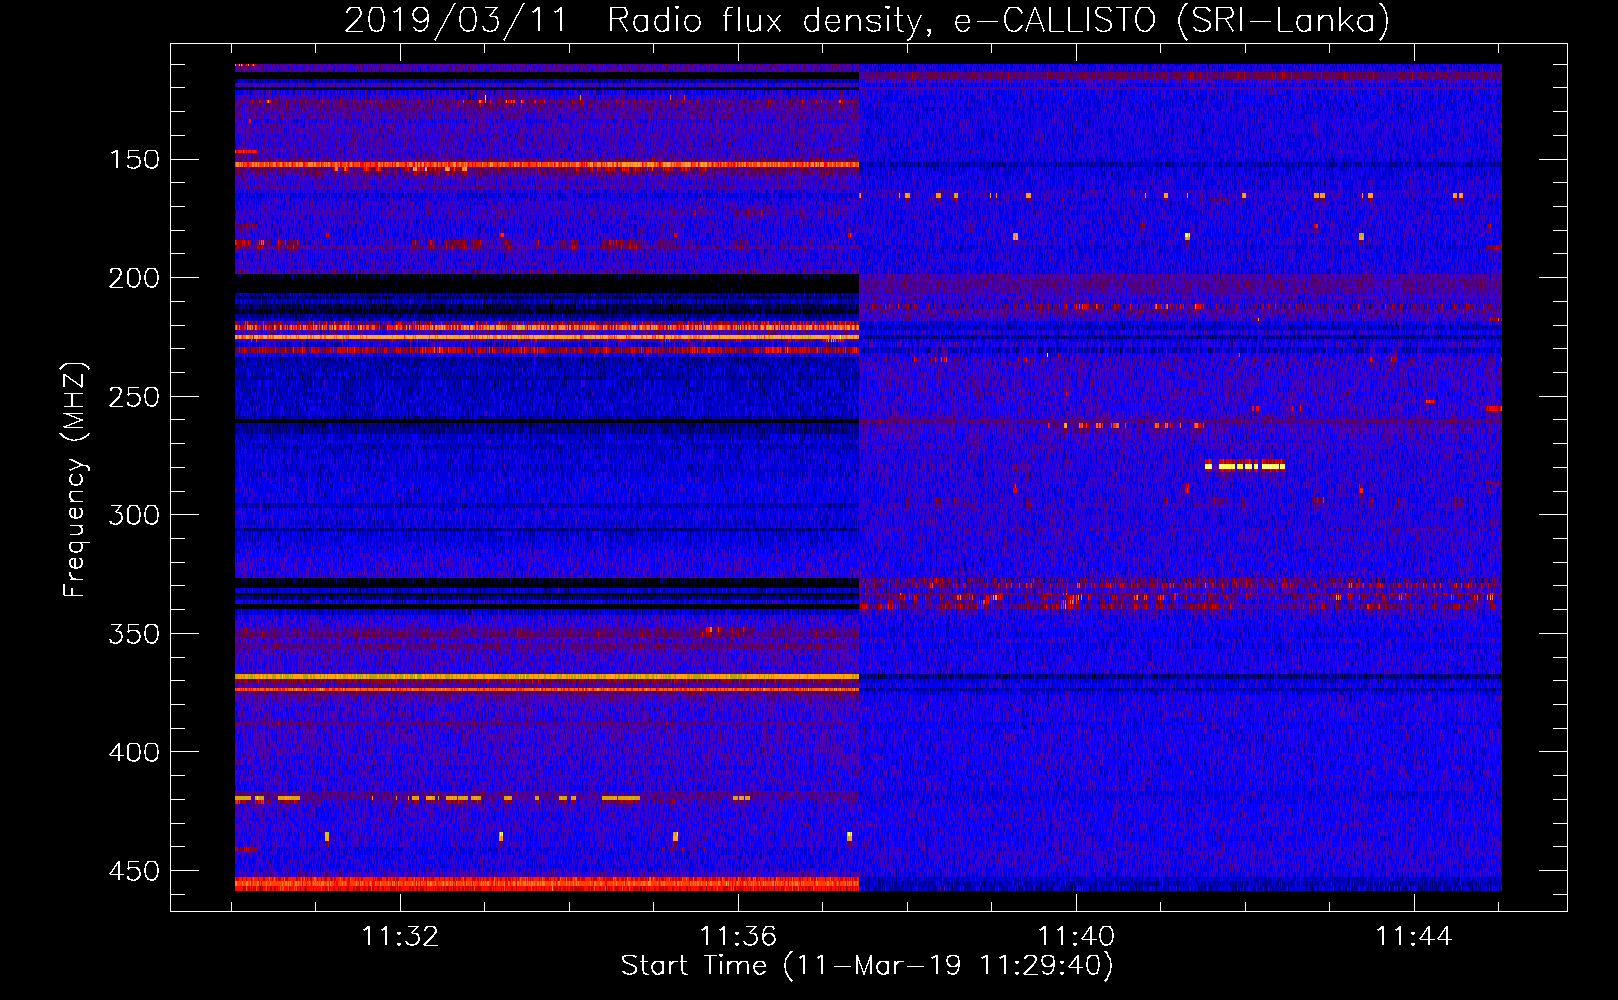Click the 350 frequency tick label

point(134,634)
